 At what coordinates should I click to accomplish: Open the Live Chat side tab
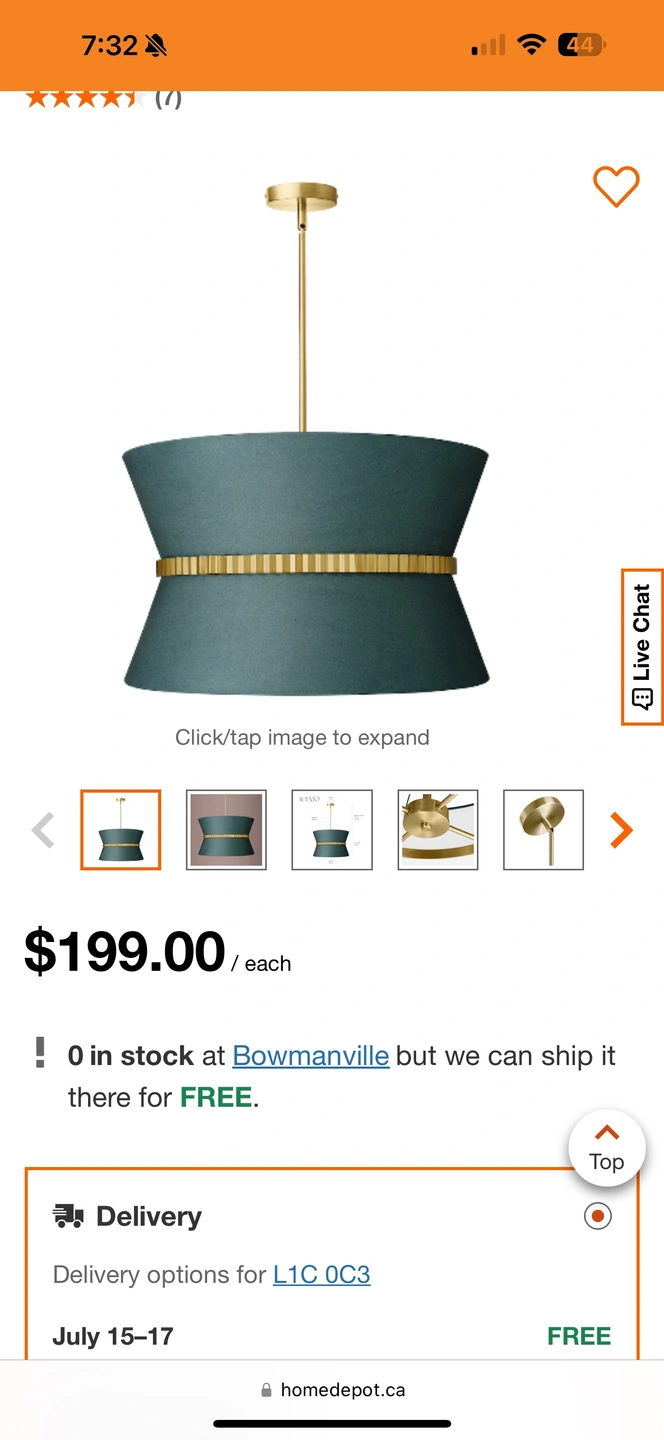[x=642, y=647]
